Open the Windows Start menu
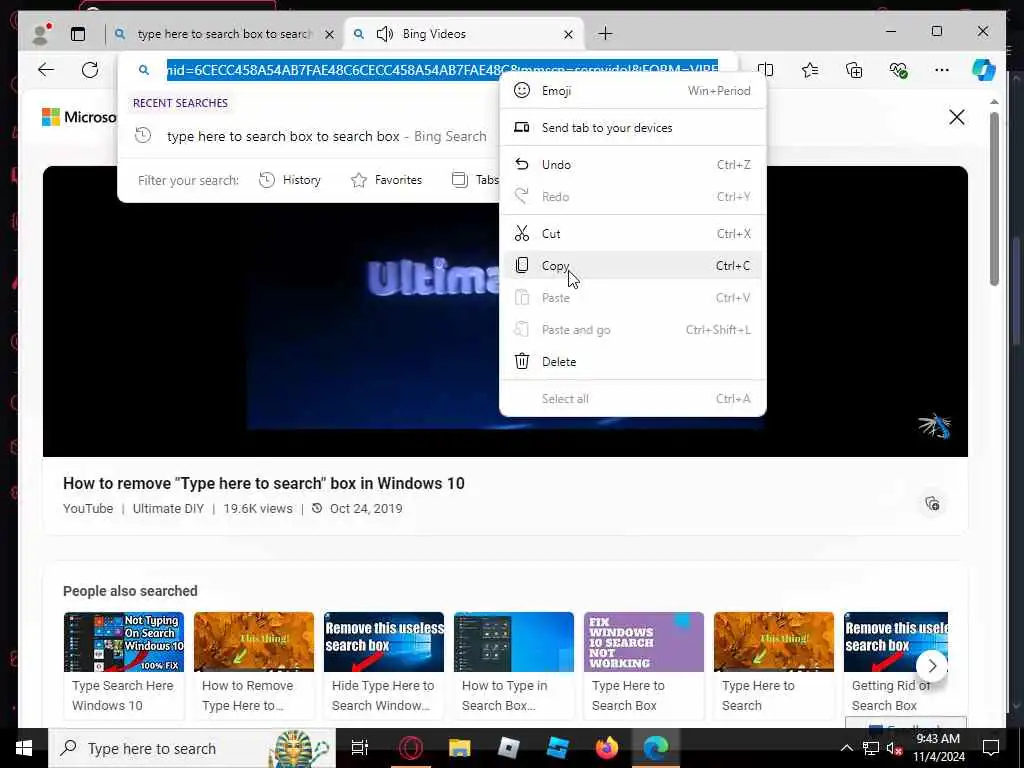 coord(24,748)
